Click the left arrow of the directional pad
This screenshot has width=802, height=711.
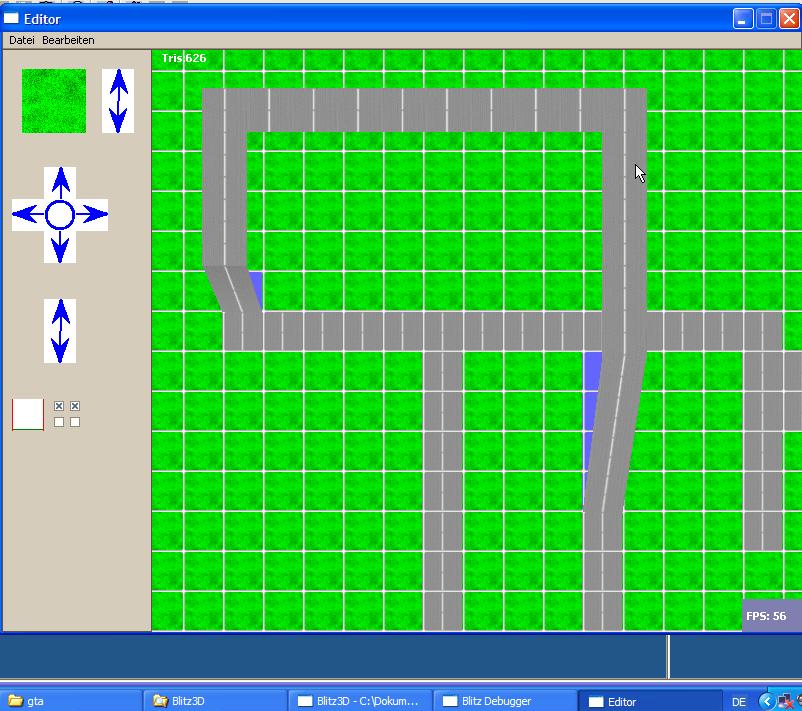point(28,215)
